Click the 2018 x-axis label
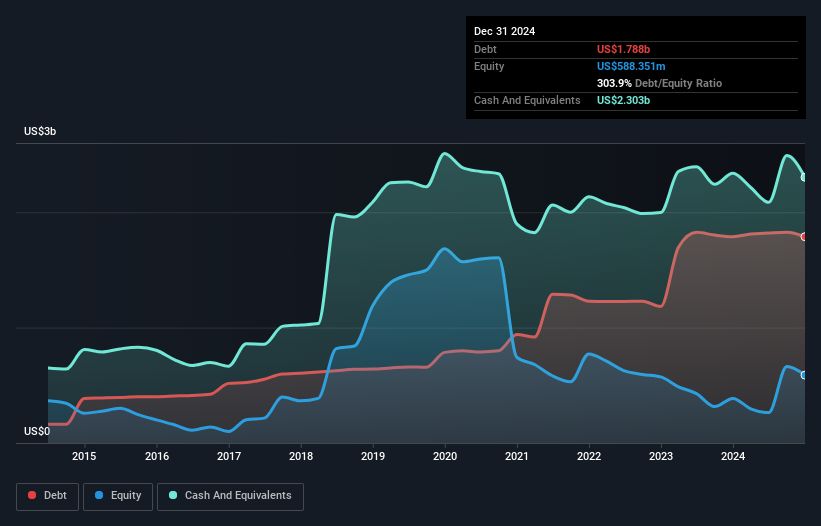Screen dimensions: 821x526 301,456
